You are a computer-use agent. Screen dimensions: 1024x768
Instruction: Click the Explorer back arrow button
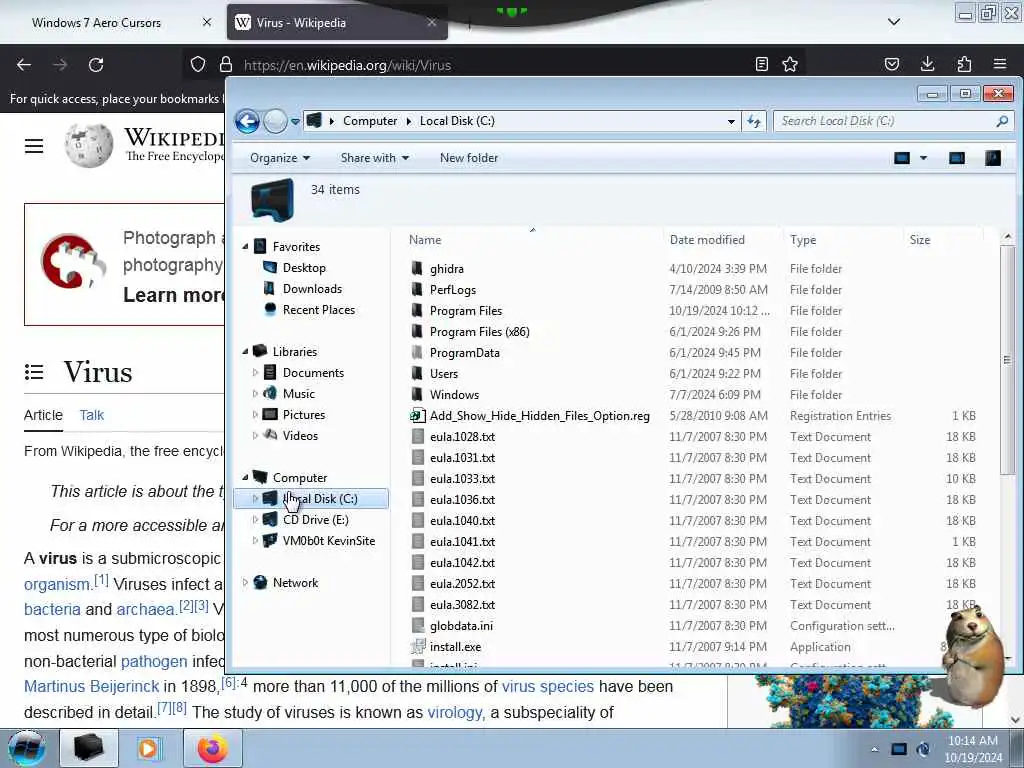248,121
